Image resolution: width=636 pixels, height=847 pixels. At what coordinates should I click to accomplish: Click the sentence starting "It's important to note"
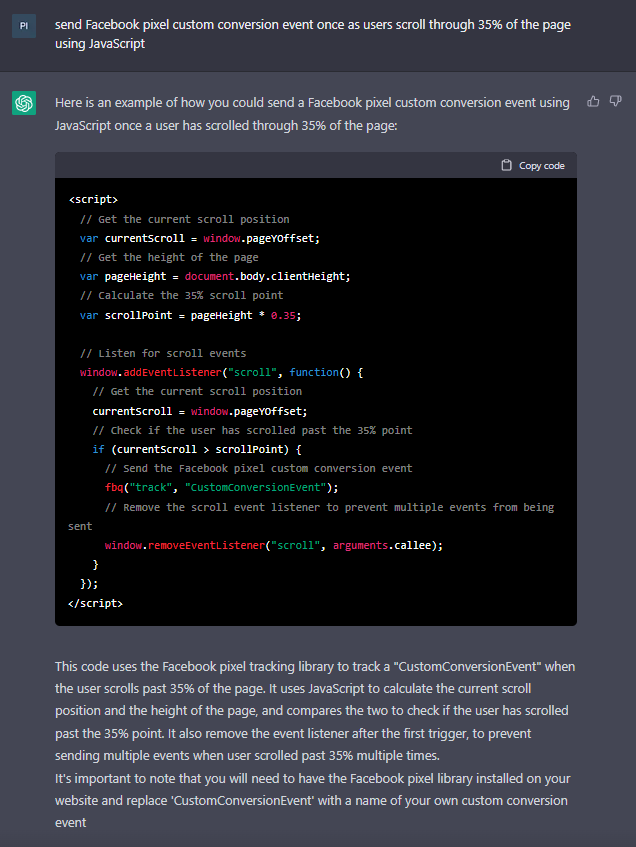(x=313, y=801)
